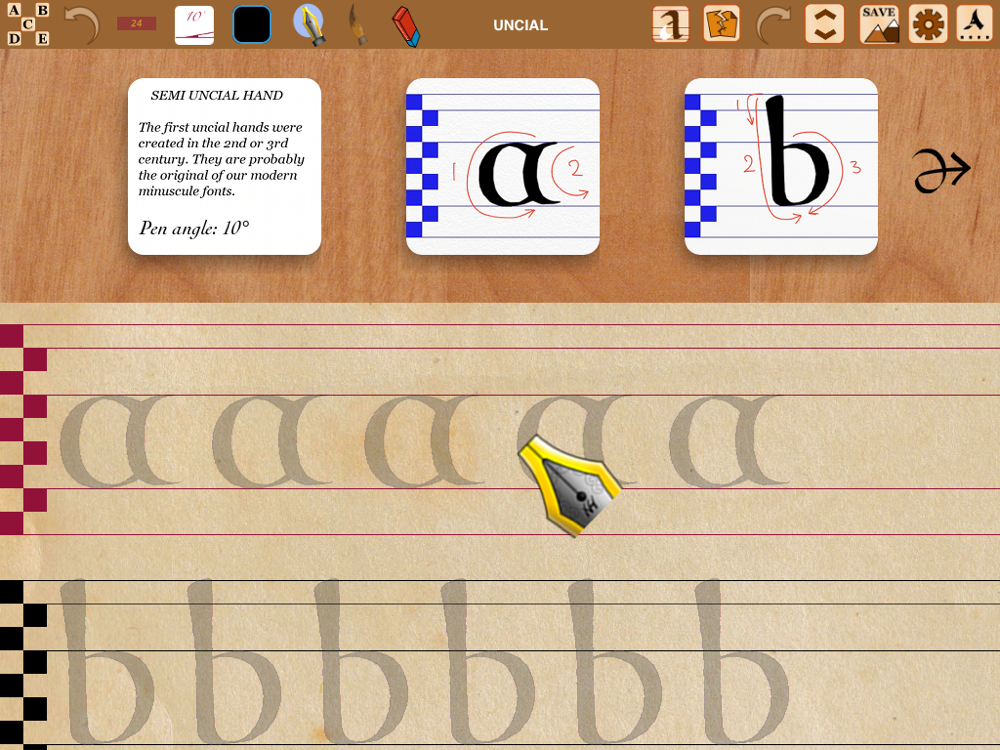Open the letter b stroke guide card

pyautogui.click(x=781, y=166)
